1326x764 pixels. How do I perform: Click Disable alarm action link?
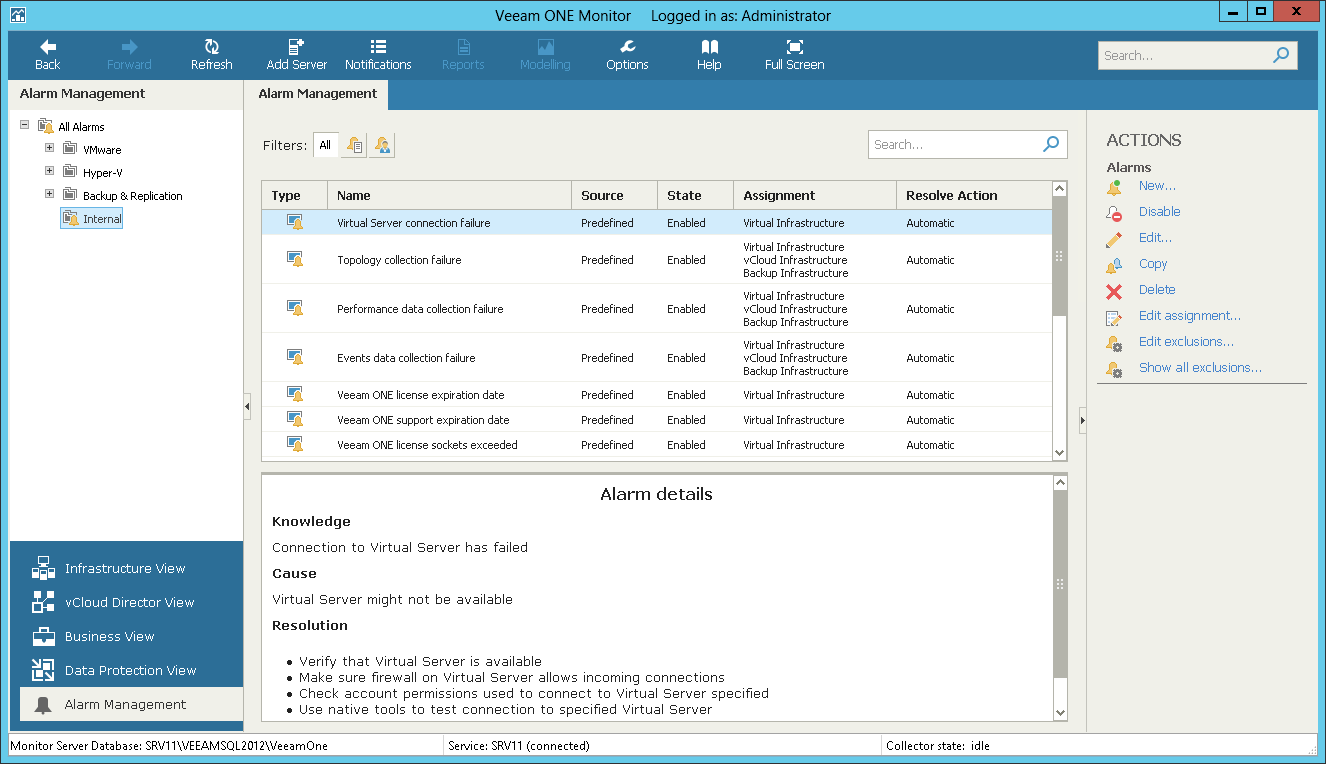[x=1159, y=212]
